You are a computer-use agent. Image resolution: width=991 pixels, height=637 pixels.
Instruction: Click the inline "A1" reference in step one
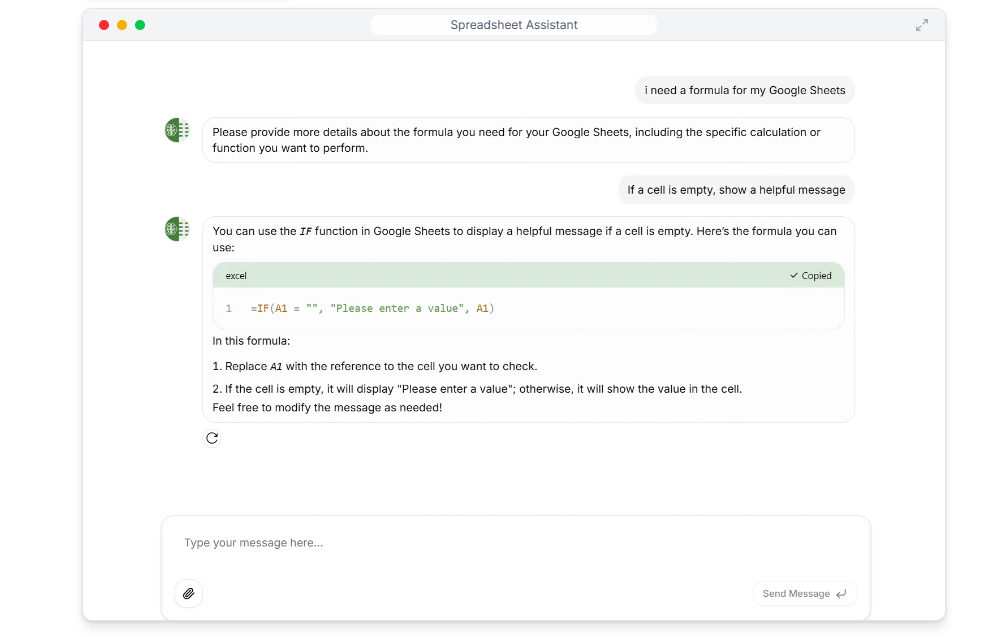(x=276, y=367)
